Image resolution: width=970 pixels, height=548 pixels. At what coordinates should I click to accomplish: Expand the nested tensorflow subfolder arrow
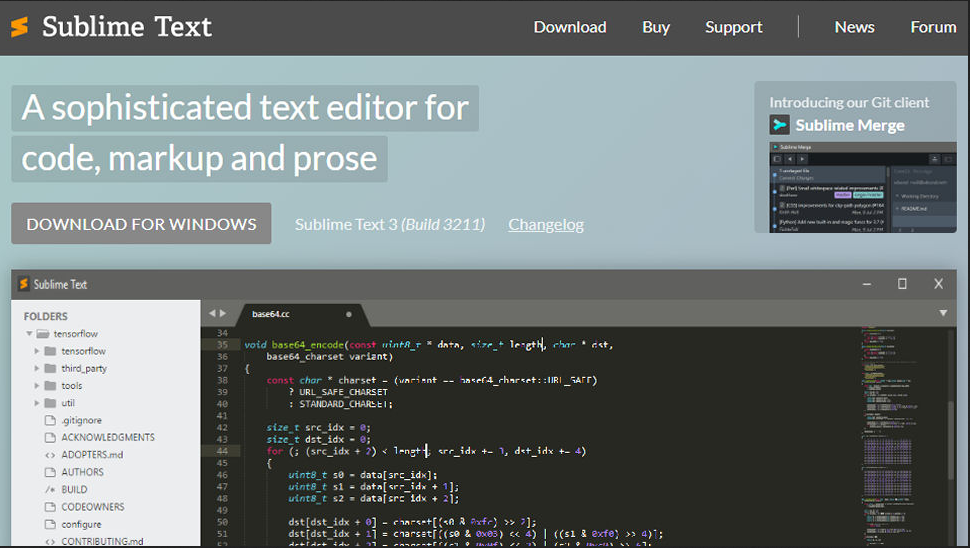[x=36, y=351]
